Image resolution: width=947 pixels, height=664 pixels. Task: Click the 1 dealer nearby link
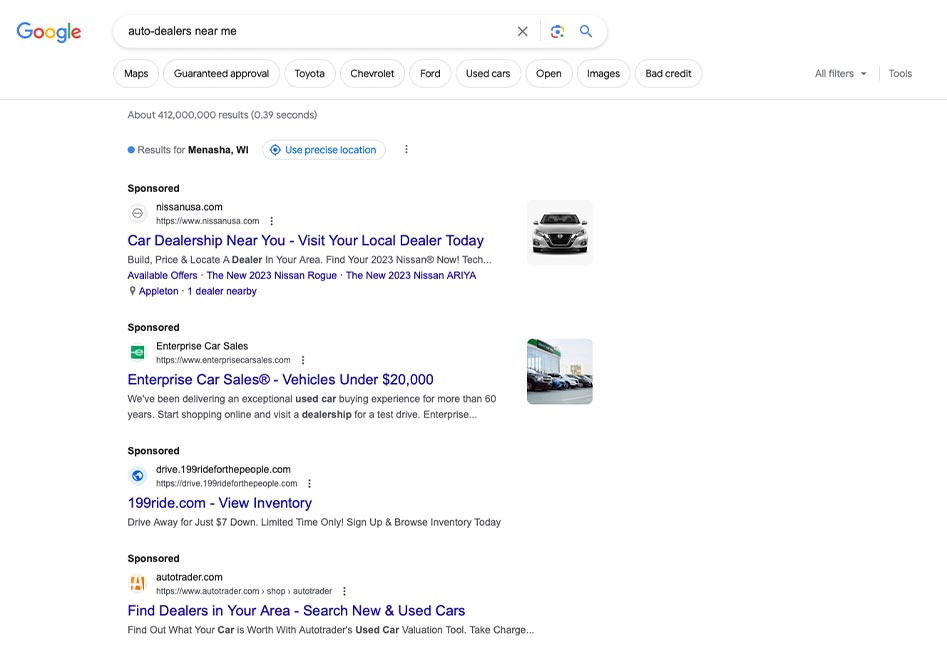point(222,291)
